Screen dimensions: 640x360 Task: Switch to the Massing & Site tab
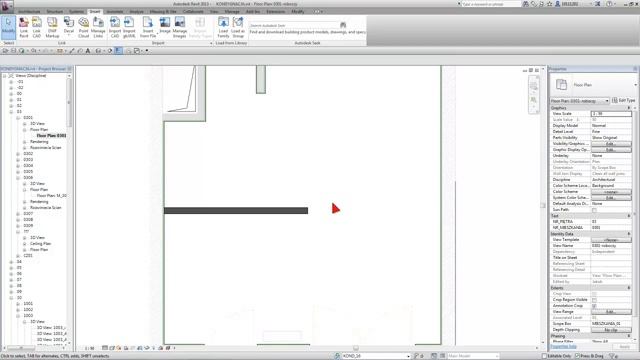pyautogui.click(x=163, y=12)
